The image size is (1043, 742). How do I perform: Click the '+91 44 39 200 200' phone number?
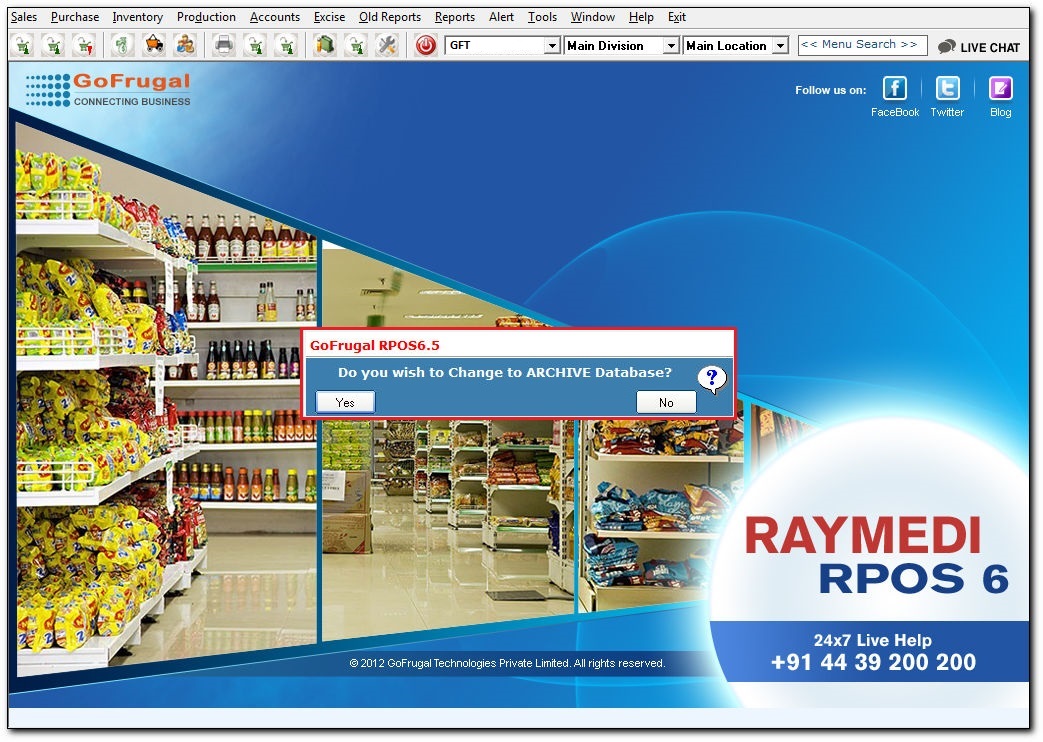(873, 662)
